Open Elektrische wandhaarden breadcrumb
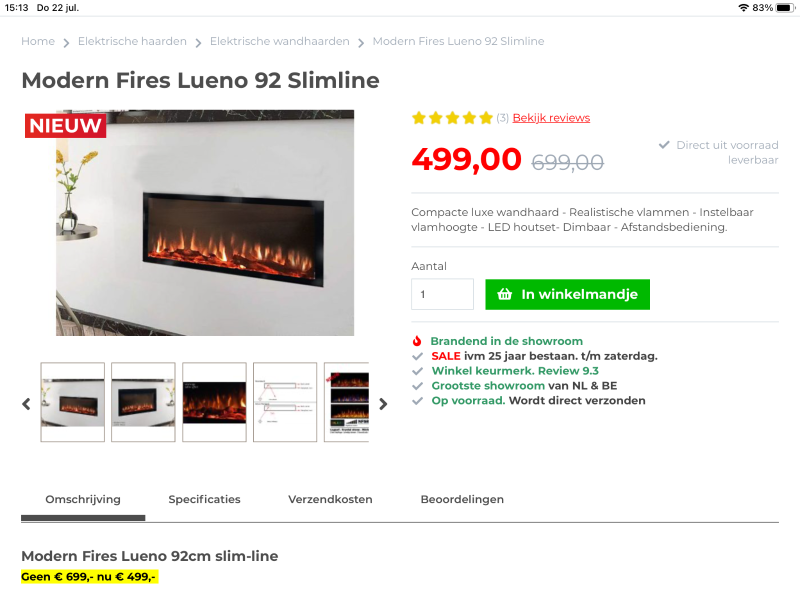 click(x=280, y=41)
